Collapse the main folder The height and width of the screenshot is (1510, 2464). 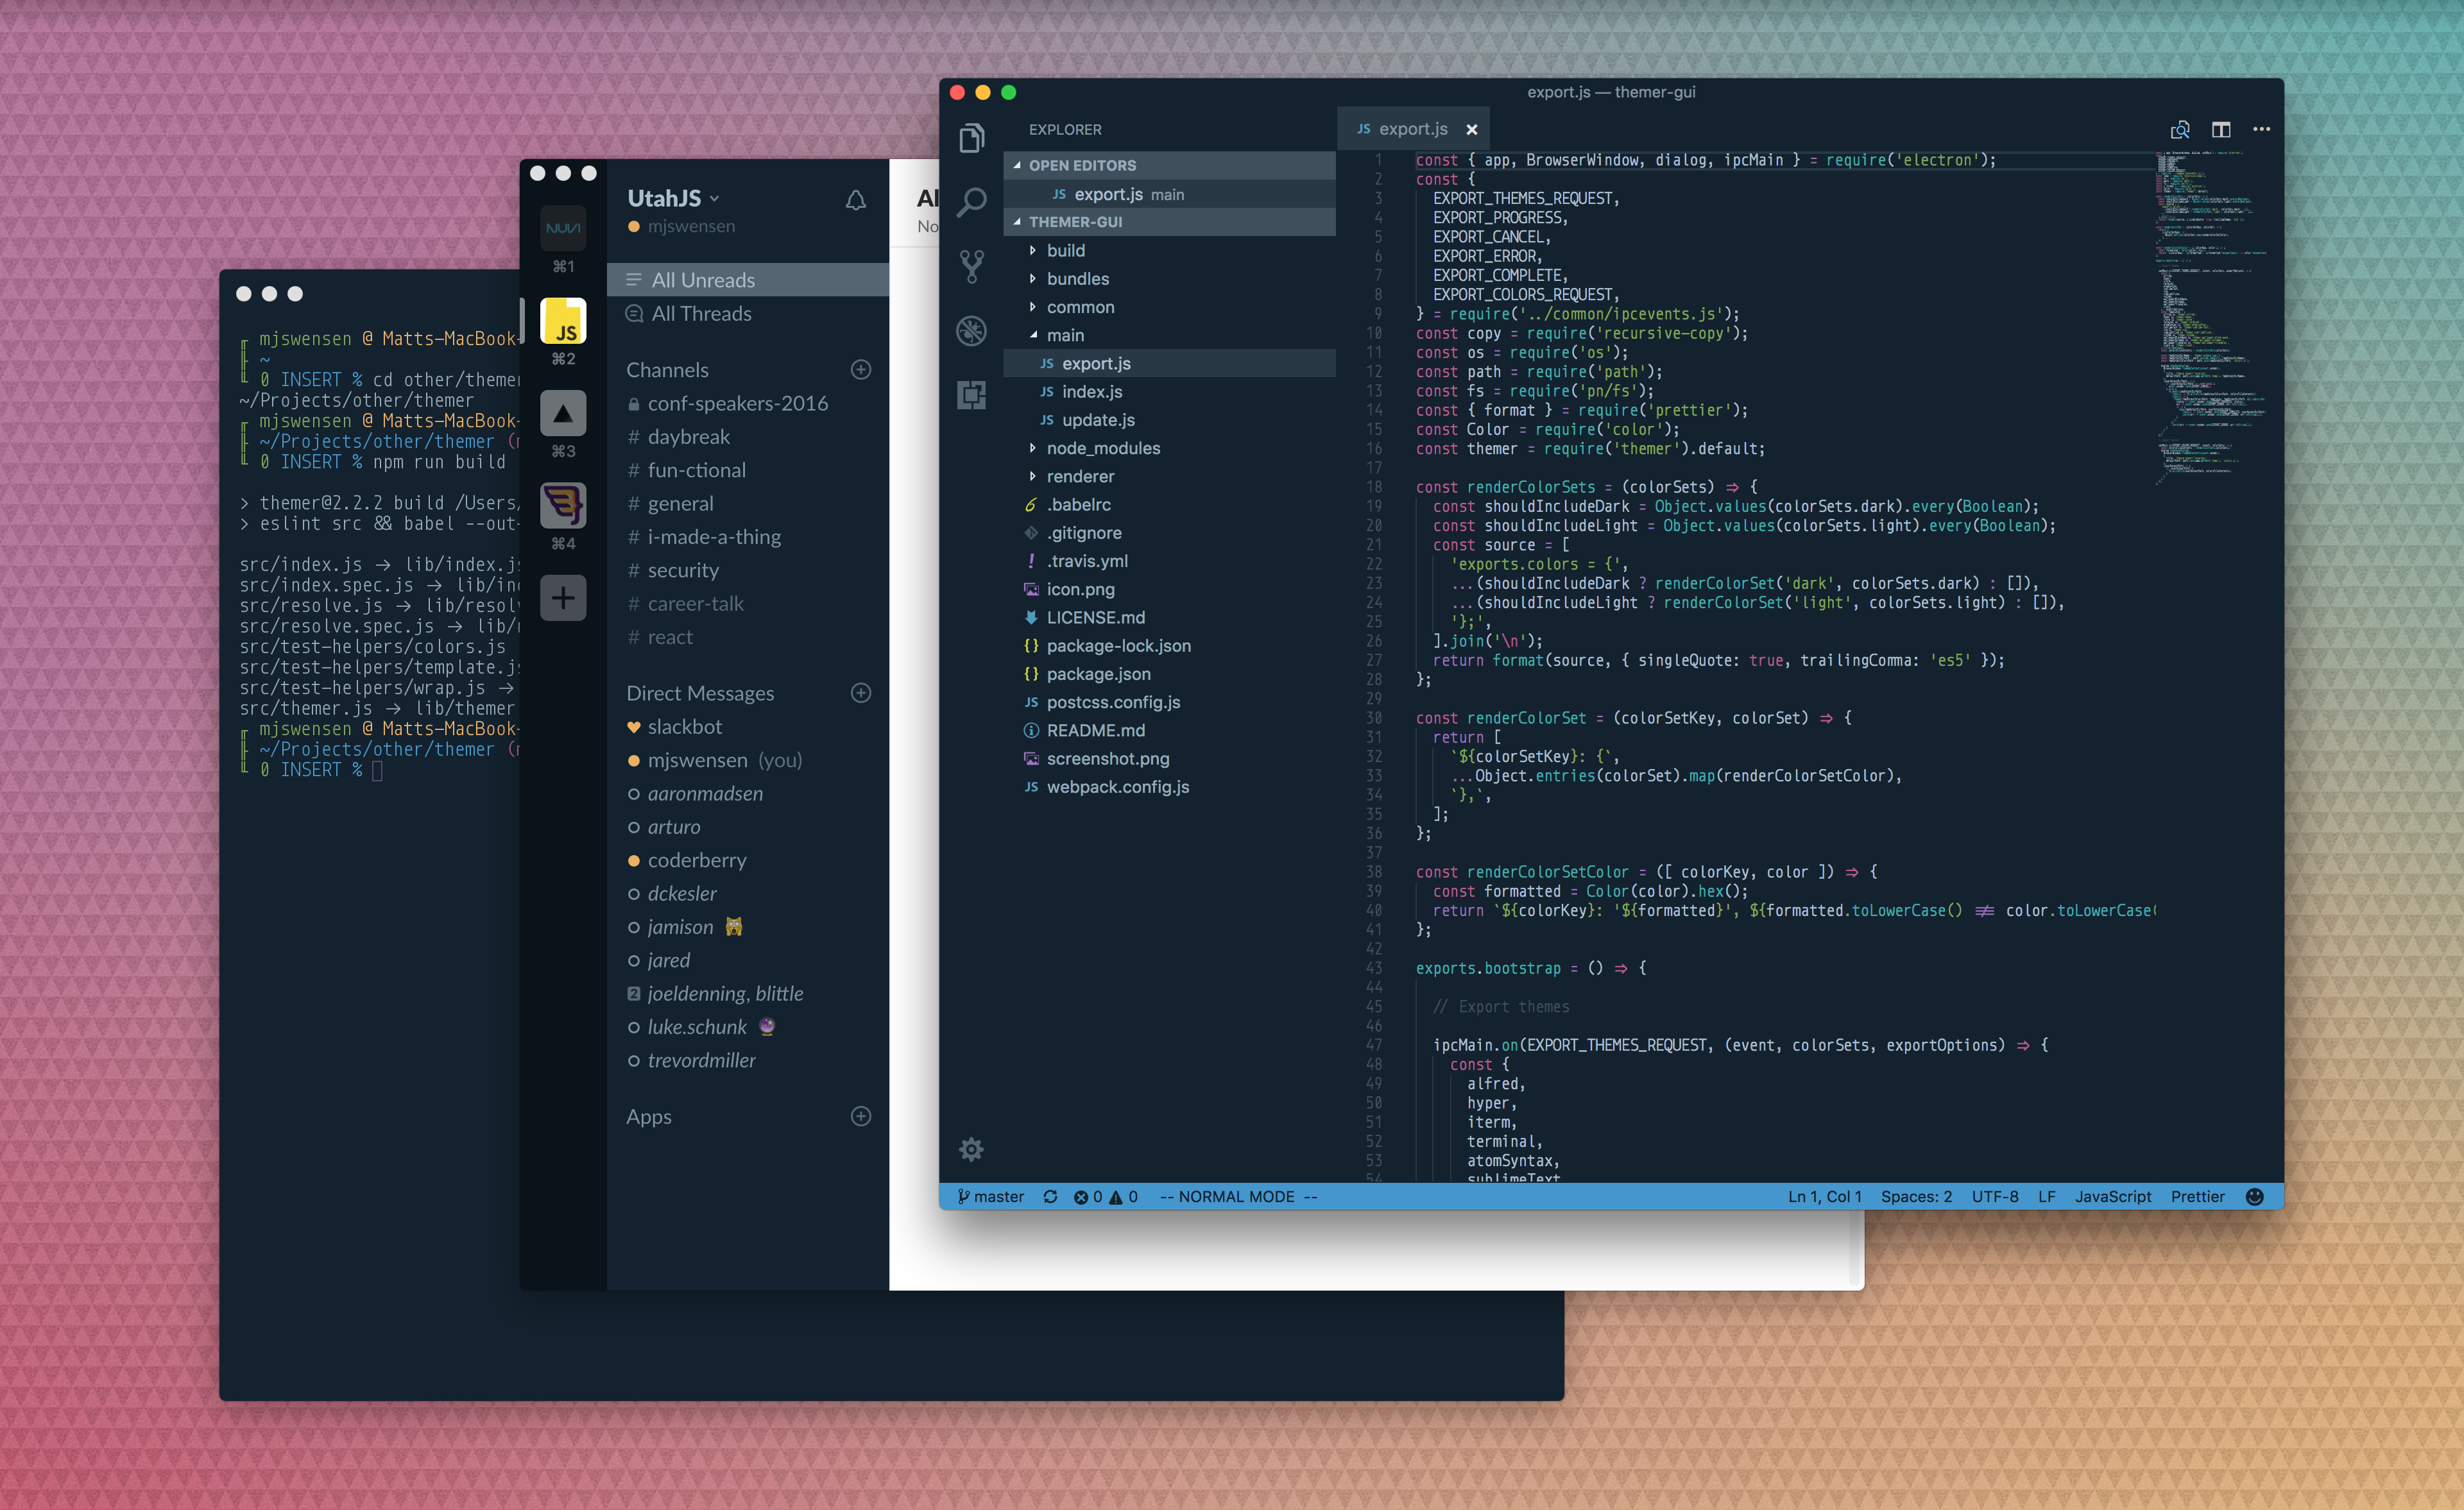1064,335
